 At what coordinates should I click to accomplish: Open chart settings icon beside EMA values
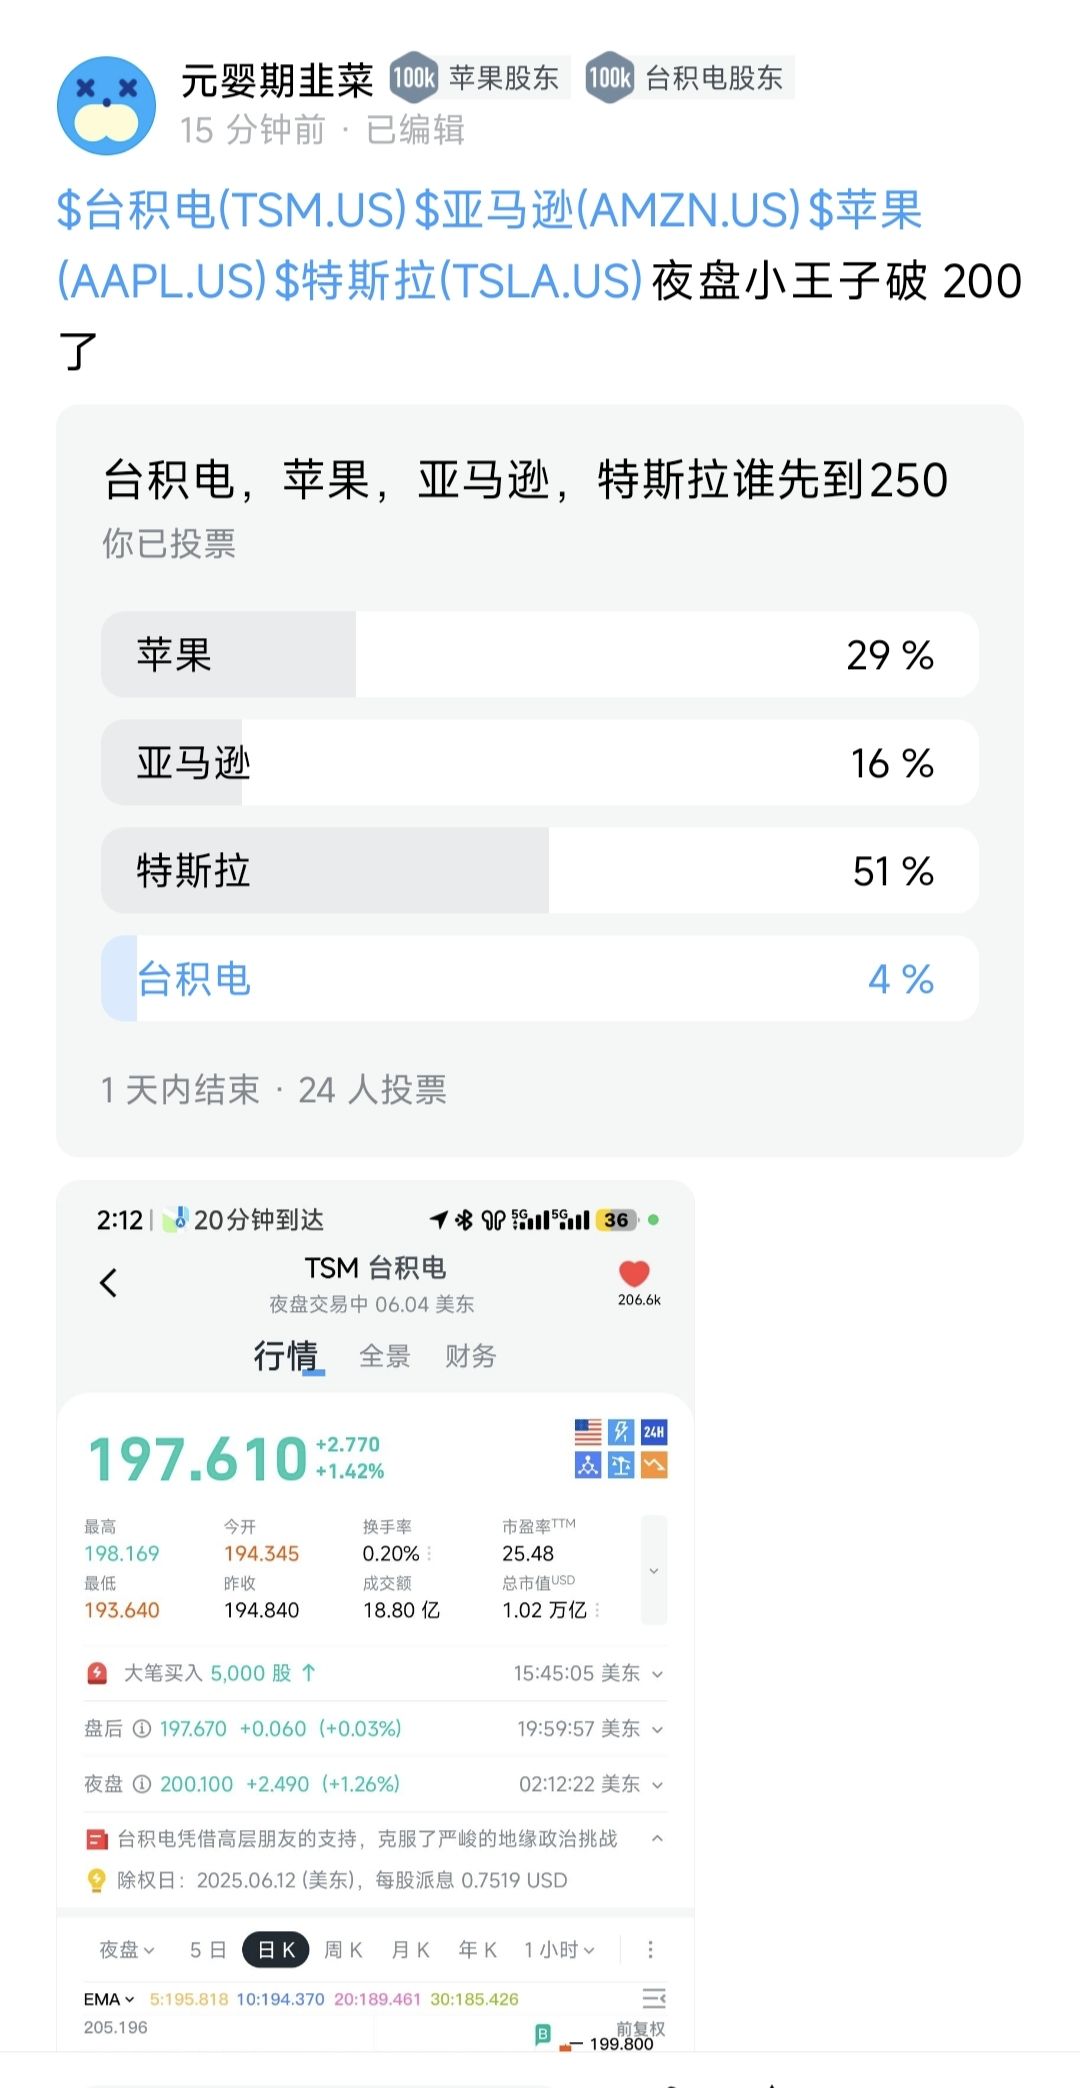click(x=654, y=1998)
